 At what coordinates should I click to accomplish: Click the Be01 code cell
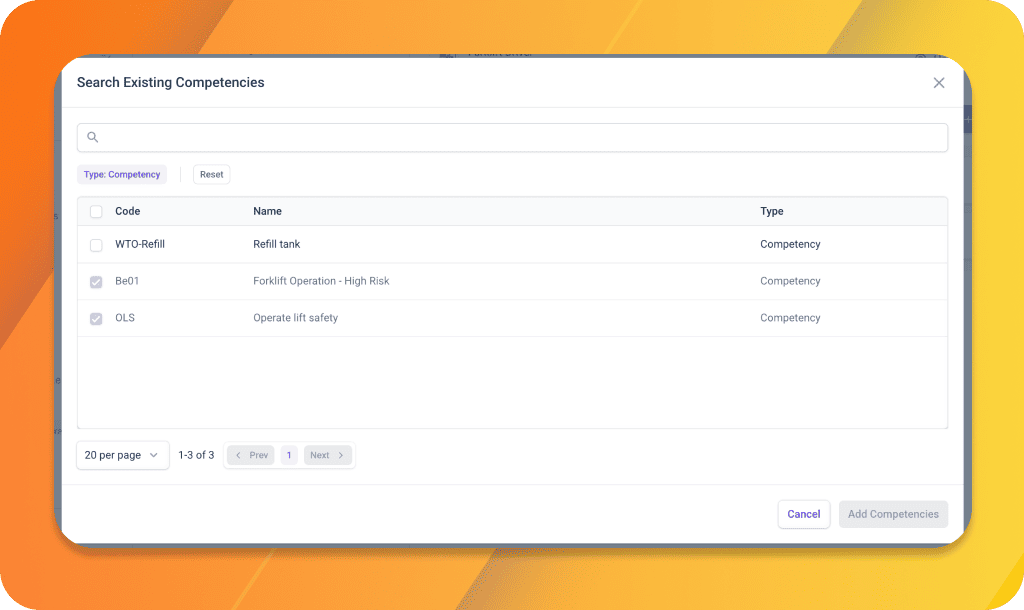click(x=127, y=281)
